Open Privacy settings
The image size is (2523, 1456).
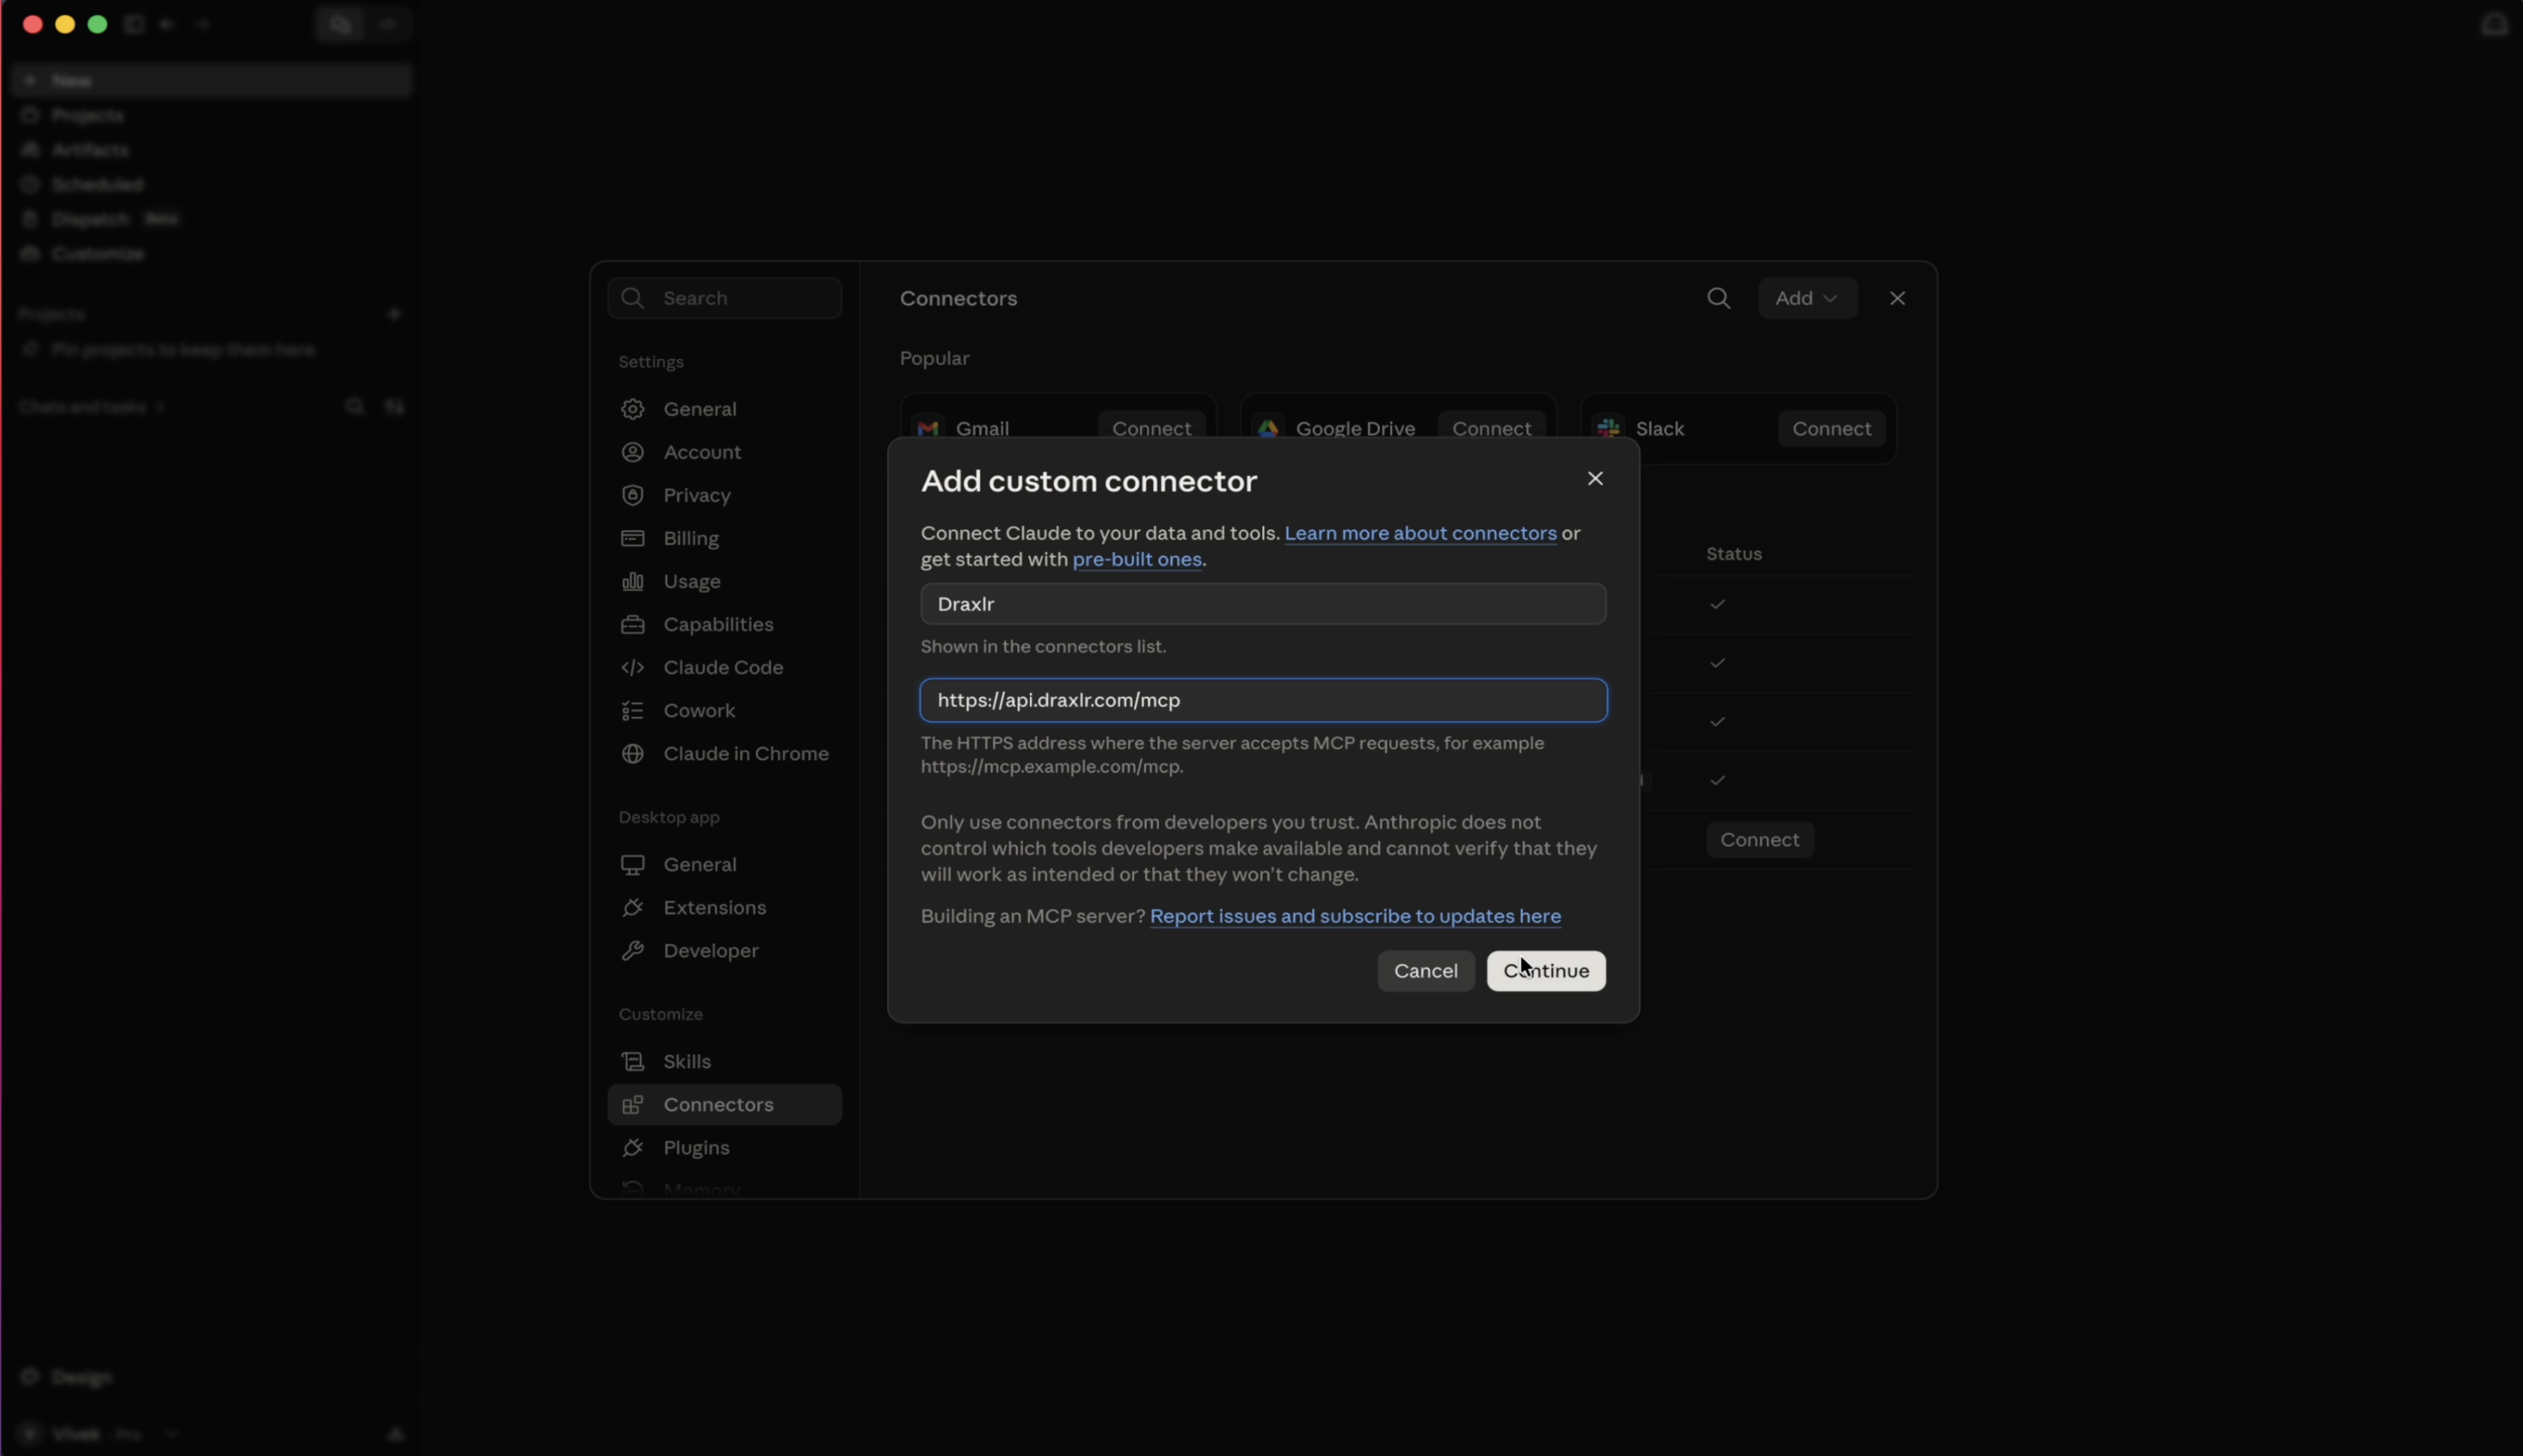724,495
